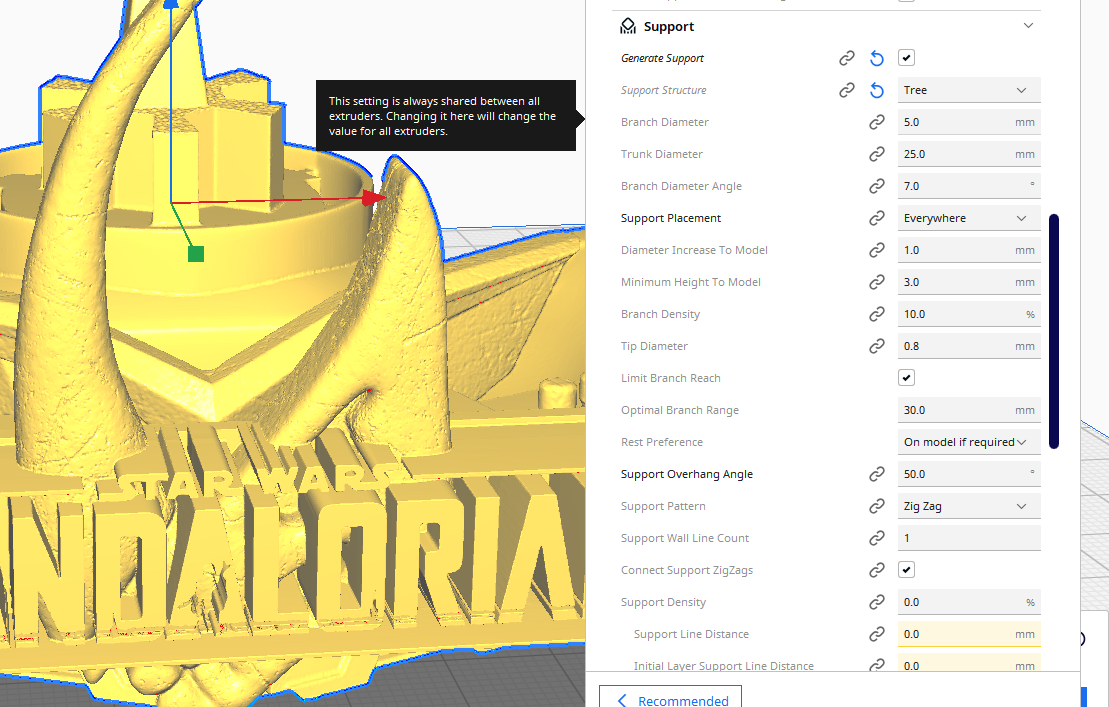The width and height of the screenshot is (1109, 707).
Task: Uncheck Limit Branch Reach
Action: [905, 377]
